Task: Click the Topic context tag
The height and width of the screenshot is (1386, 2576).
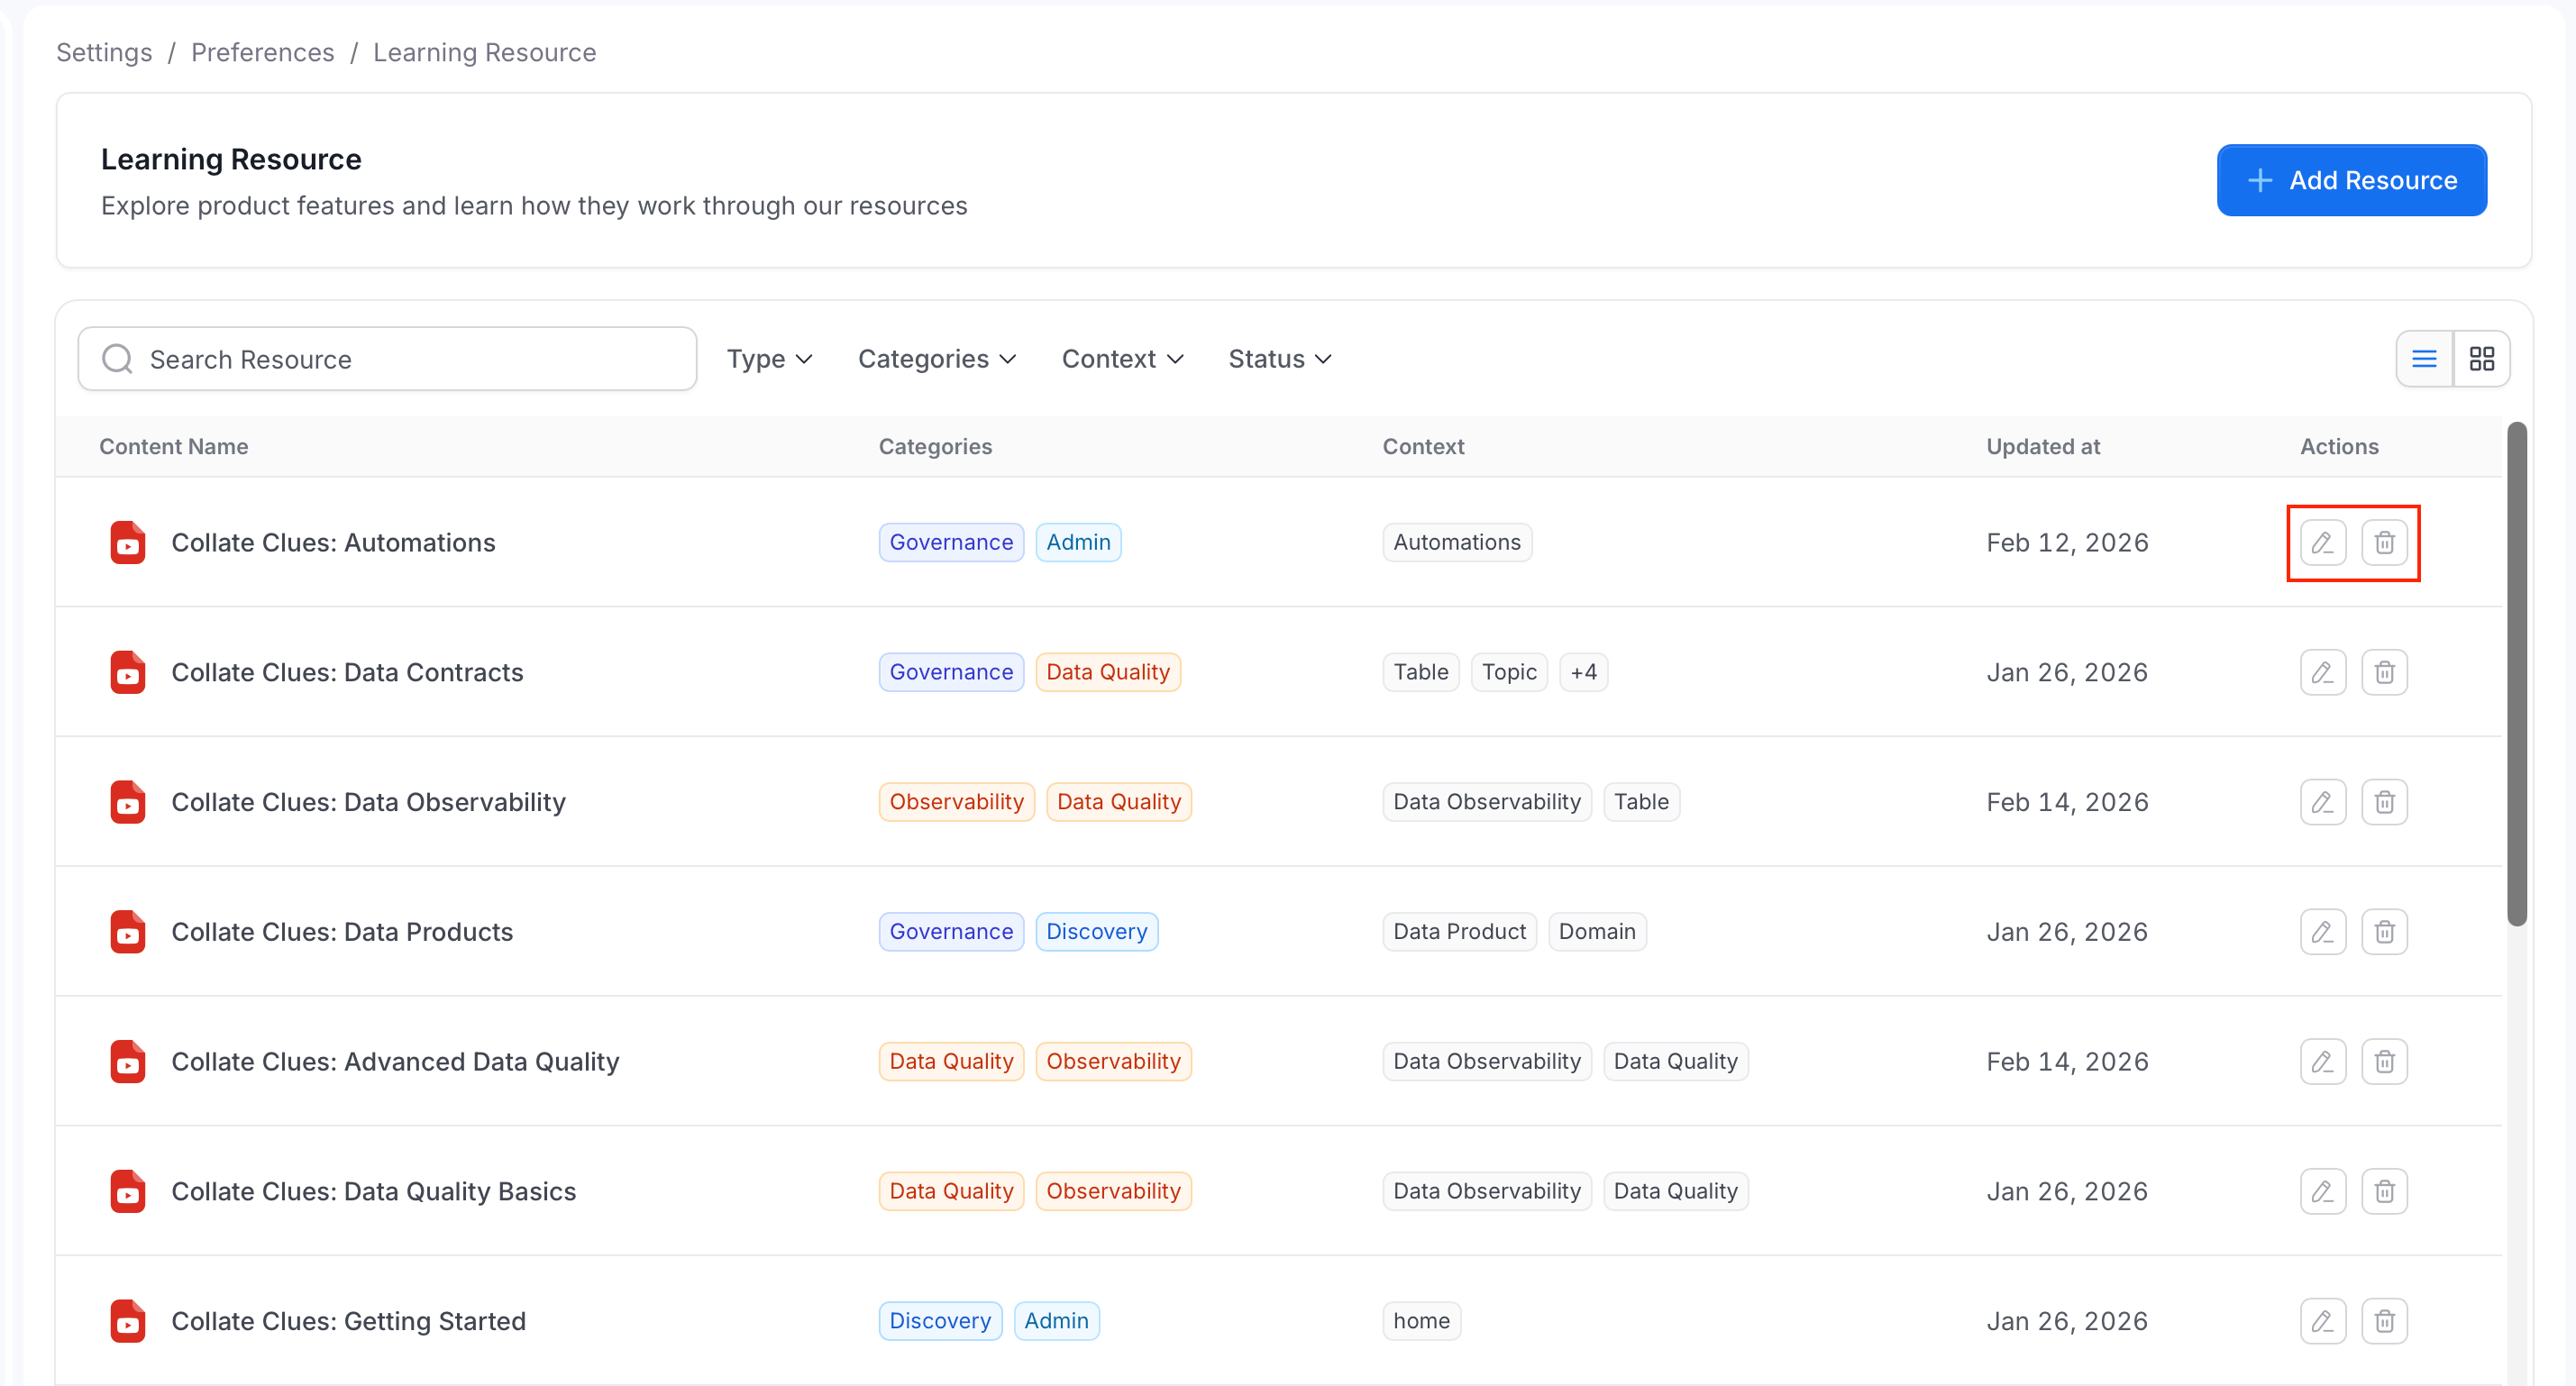Action: (1509, 672)
